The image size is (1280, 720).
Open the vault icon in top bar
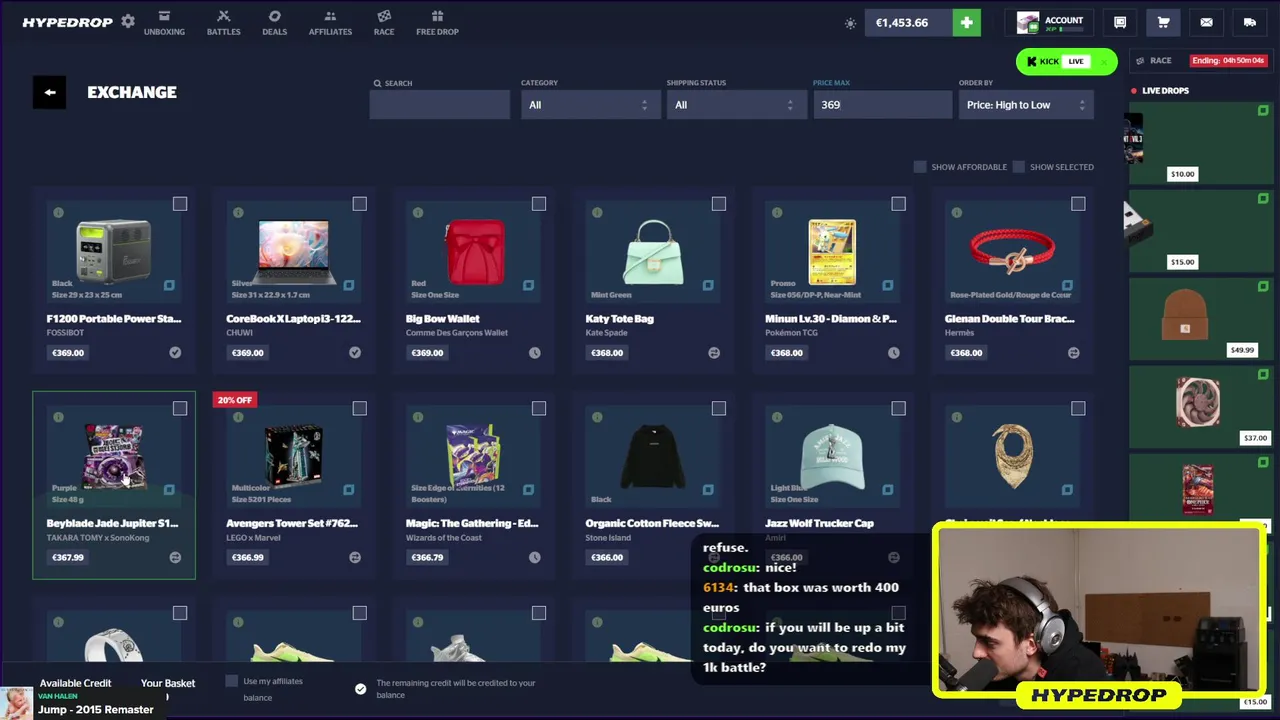(1120, 22)
